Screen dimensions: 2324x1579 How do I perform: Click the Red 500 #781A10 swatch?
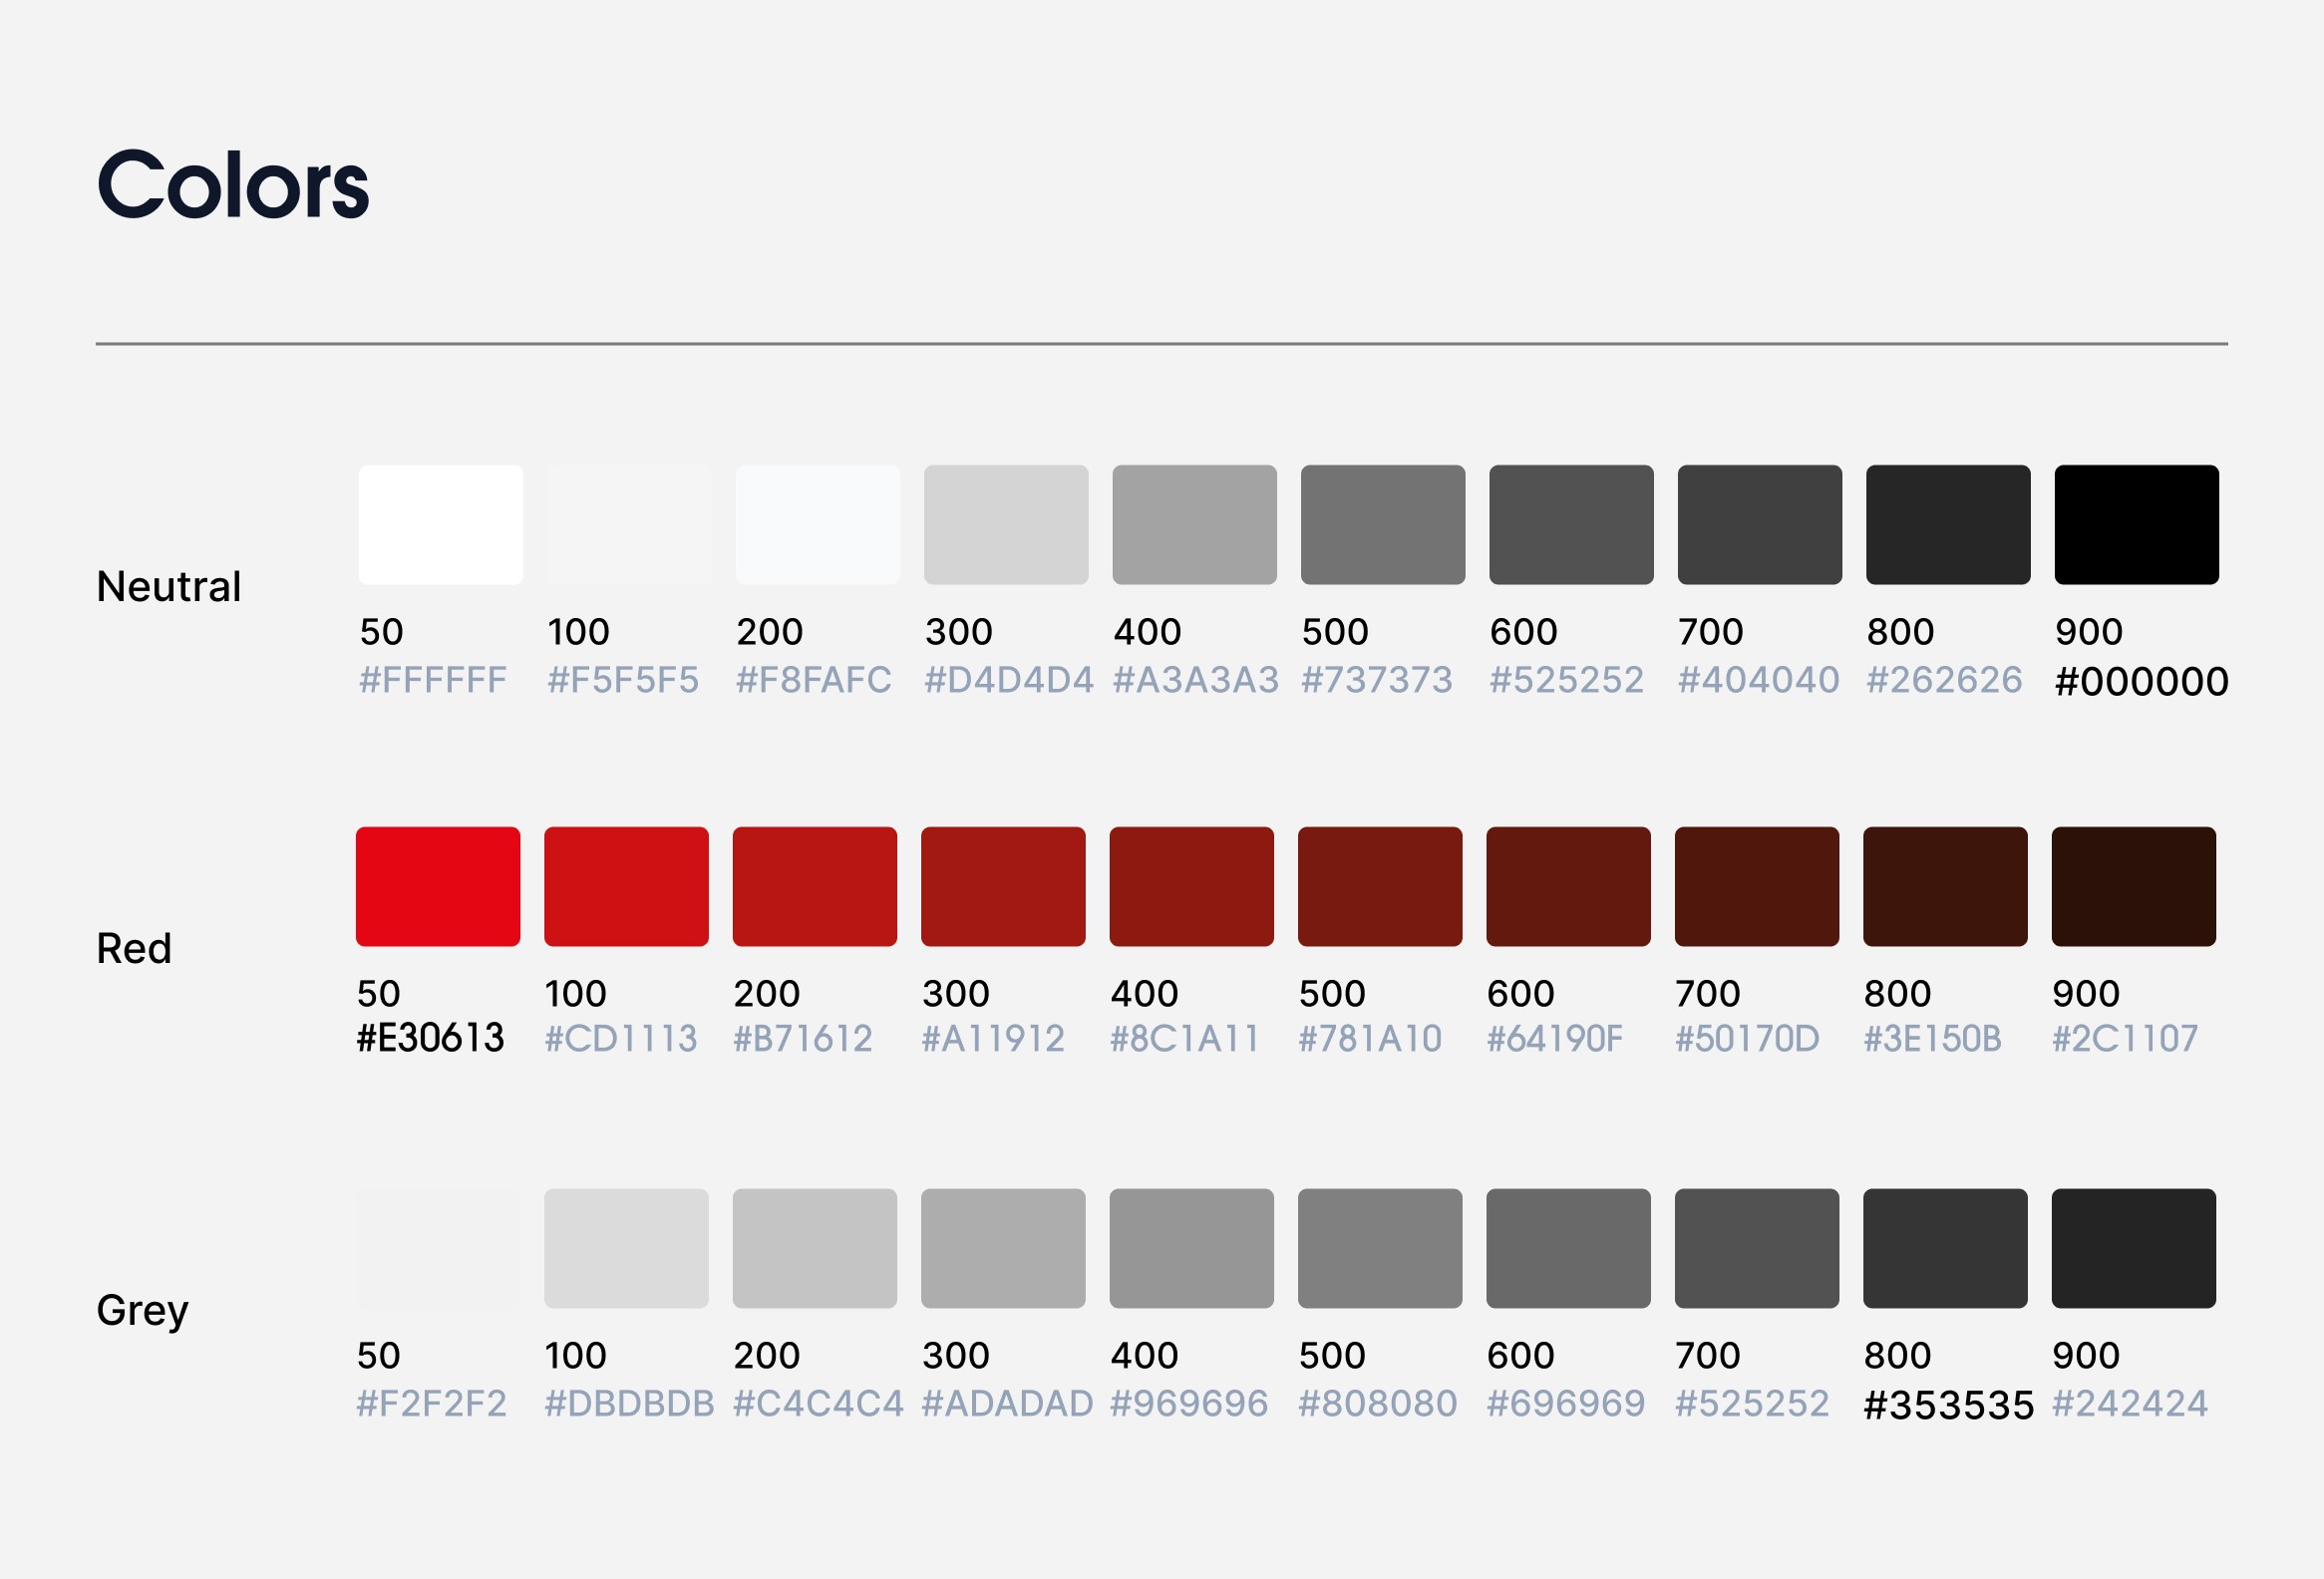pyautogui.click(x=1379, y=886)
